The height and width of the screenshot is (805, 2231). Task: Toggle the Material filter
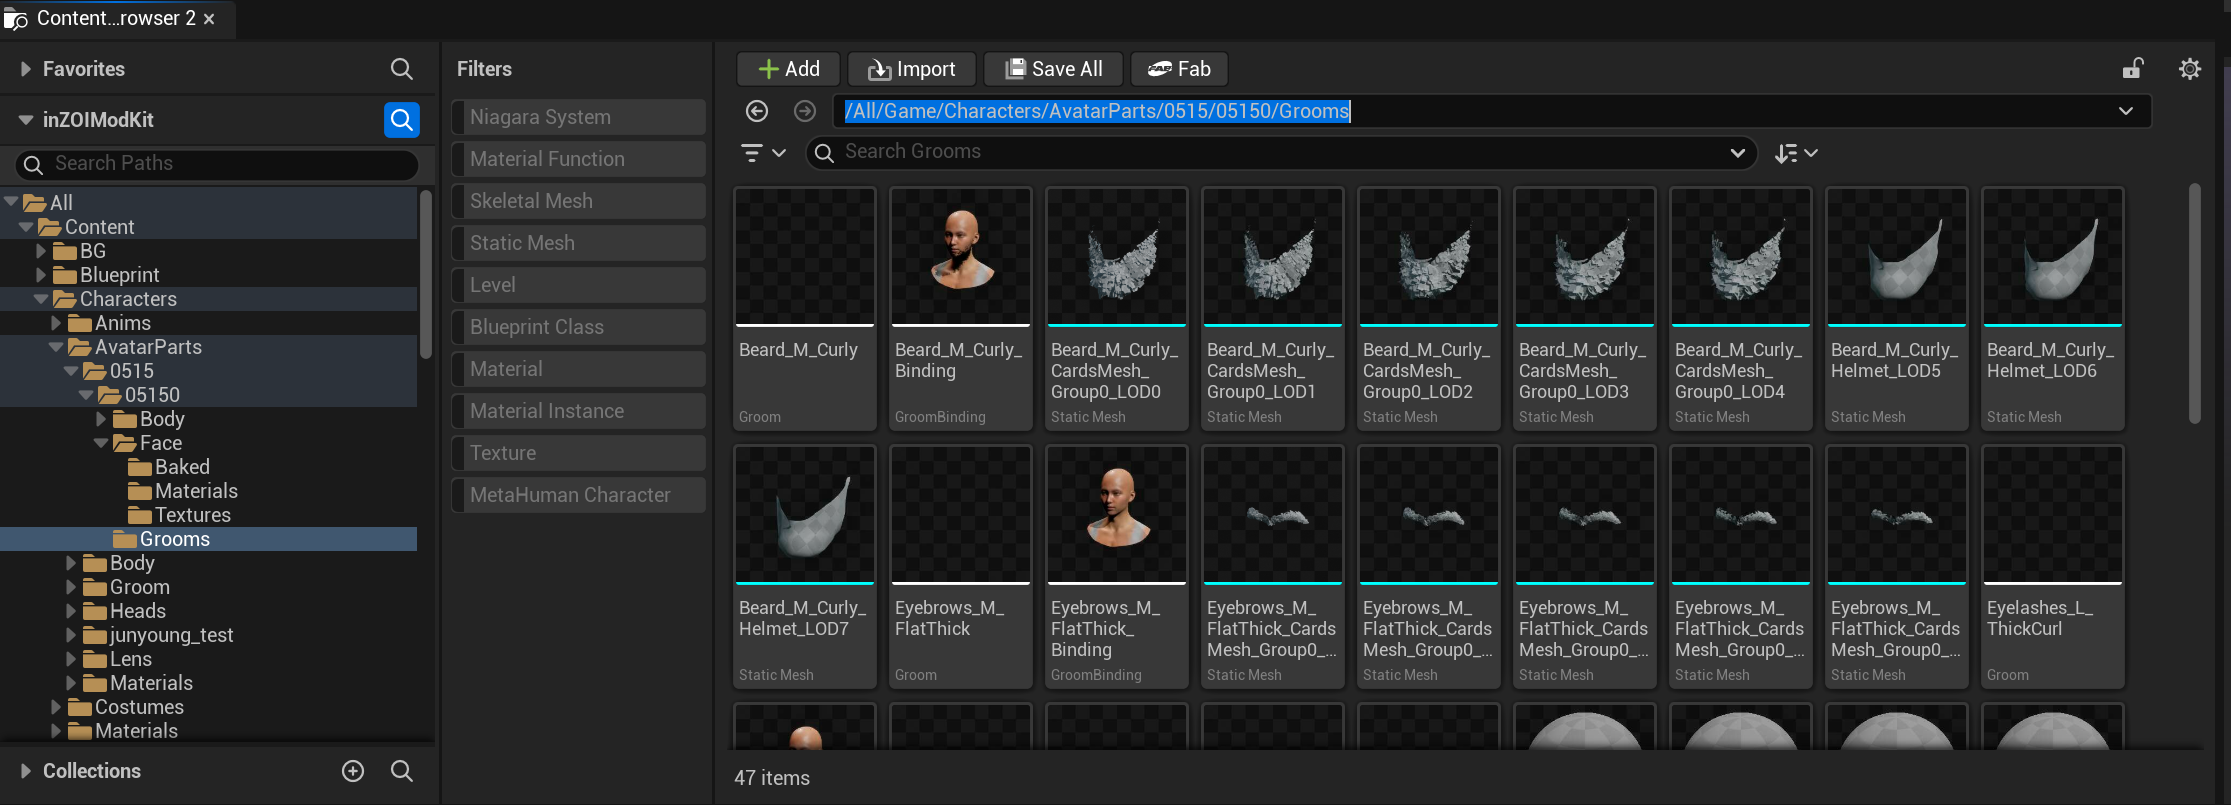click(x=579, y=369)
